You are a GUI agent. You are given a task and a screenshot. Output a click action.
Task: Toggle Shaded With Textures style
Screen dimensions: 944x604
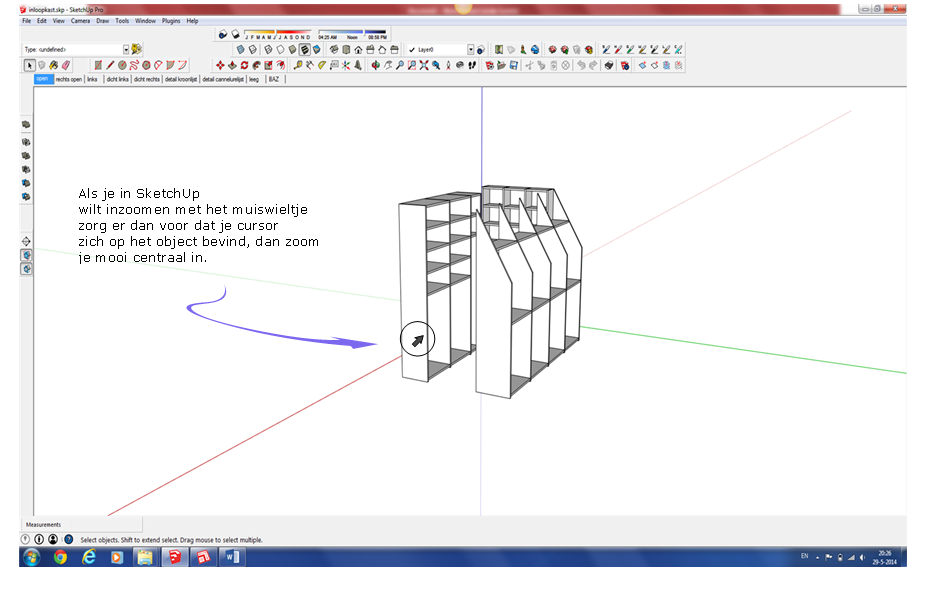click(x=305, y=49)
